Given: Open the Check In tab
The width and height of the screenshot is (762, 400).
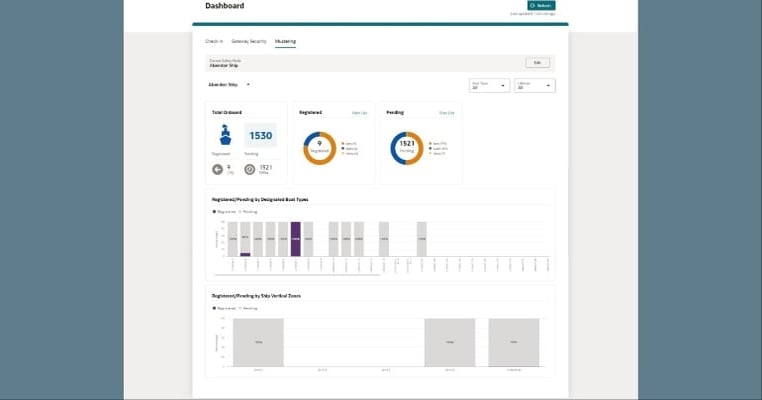Looking at the screenshot, I should pos(214,41).
